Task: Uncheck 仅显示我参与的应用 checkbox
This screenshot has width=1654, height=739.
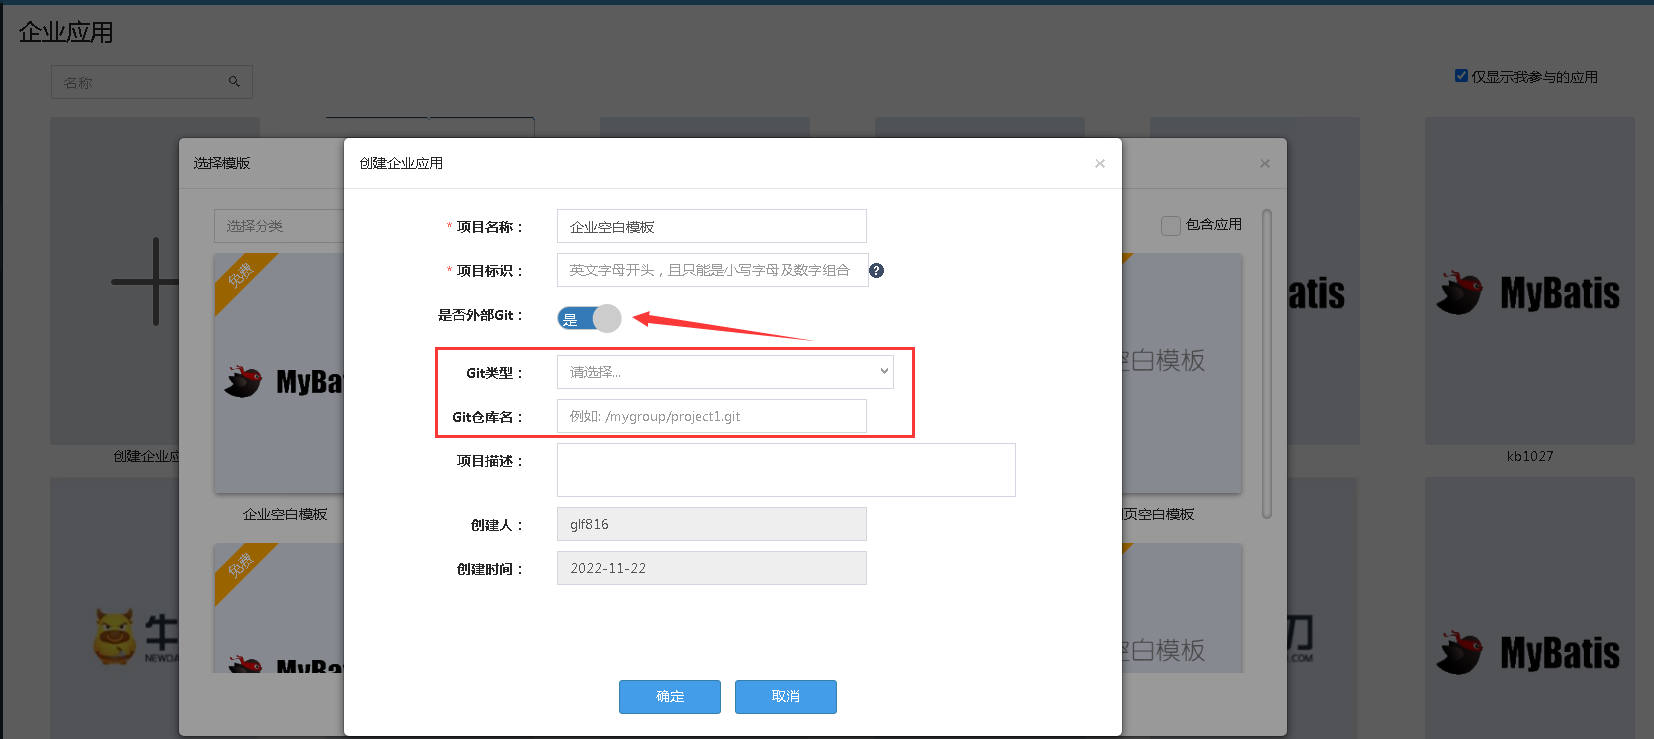Action: 1461,76
